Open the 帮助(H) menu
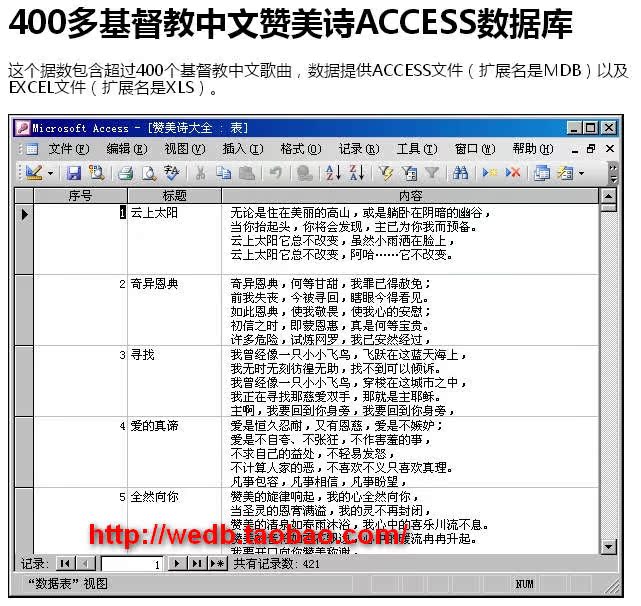The height and width of the screenshot is (606, 641). point(533,149)
